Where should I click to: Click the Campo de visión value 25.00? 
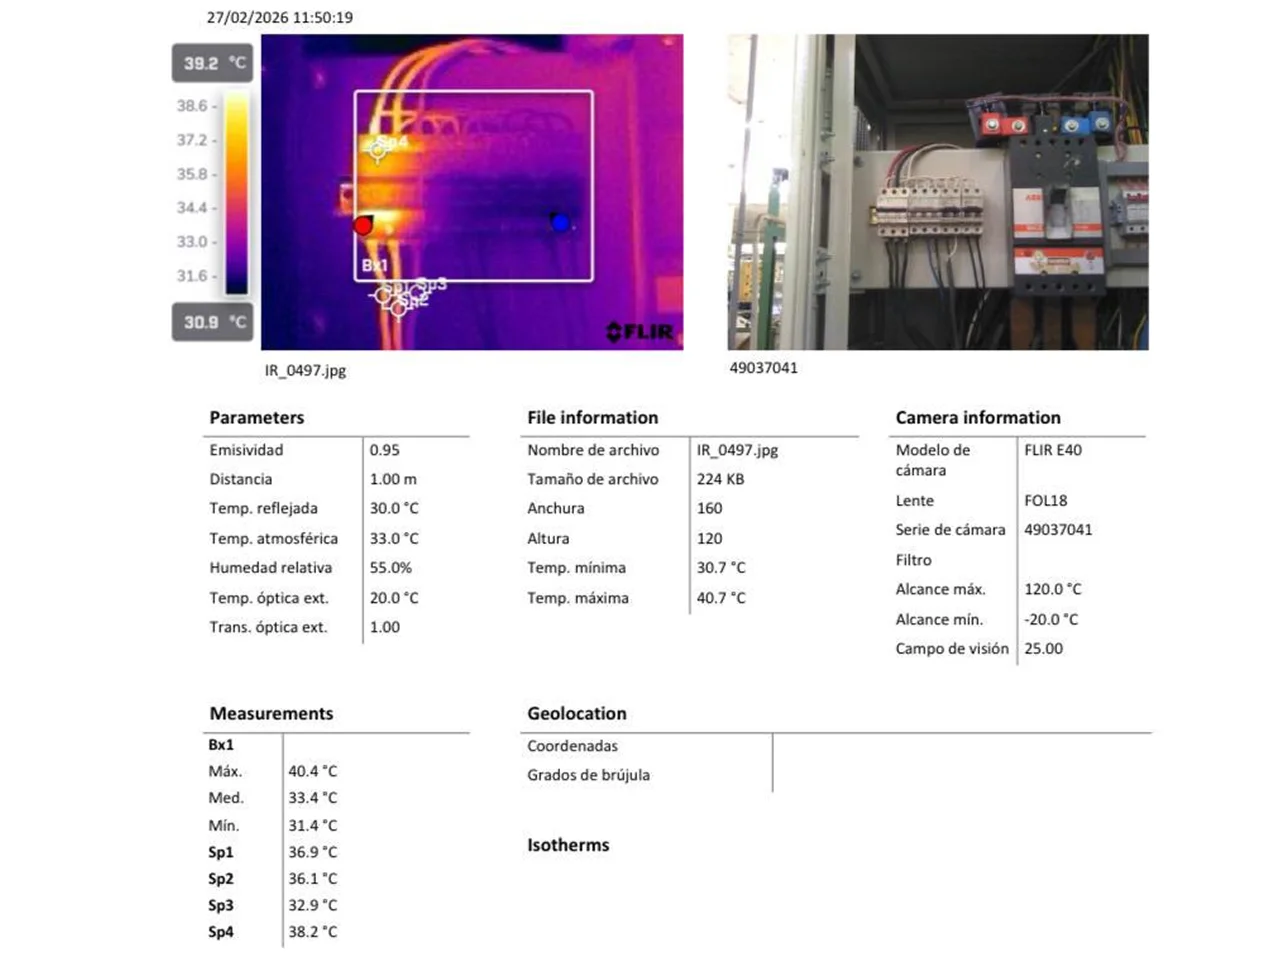tap(1043, 648)
